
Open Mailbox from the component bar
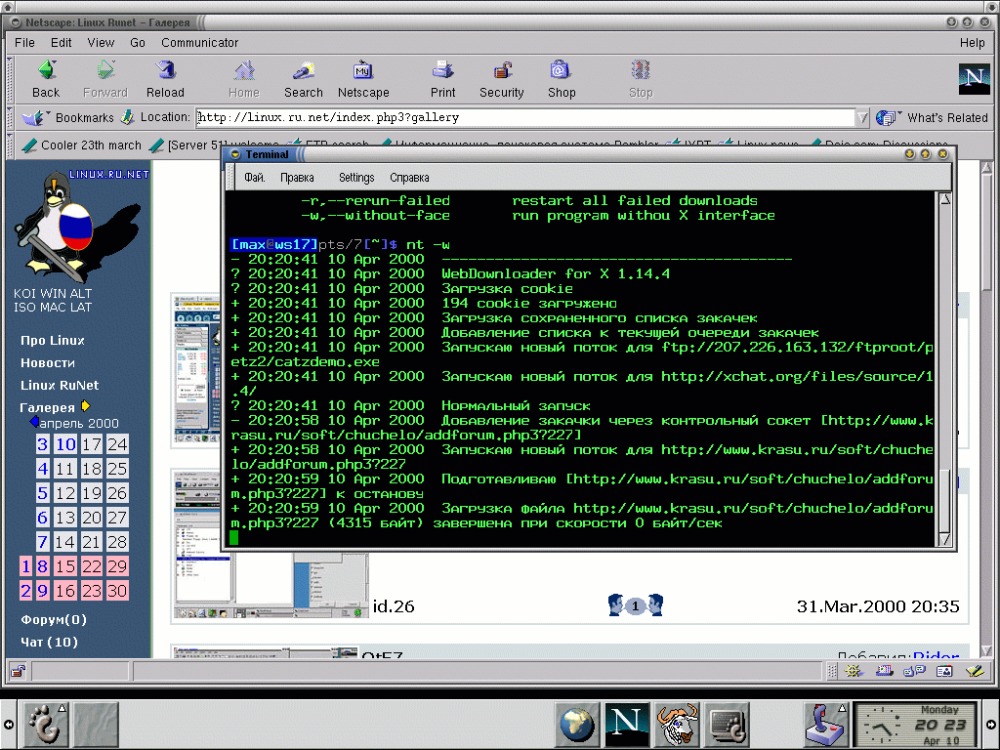884,671
